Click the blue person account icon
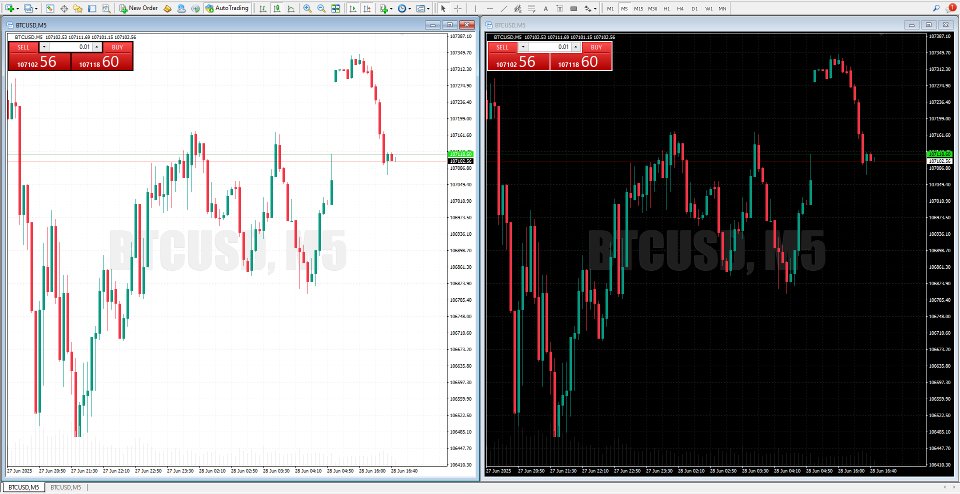 point(181,9)
